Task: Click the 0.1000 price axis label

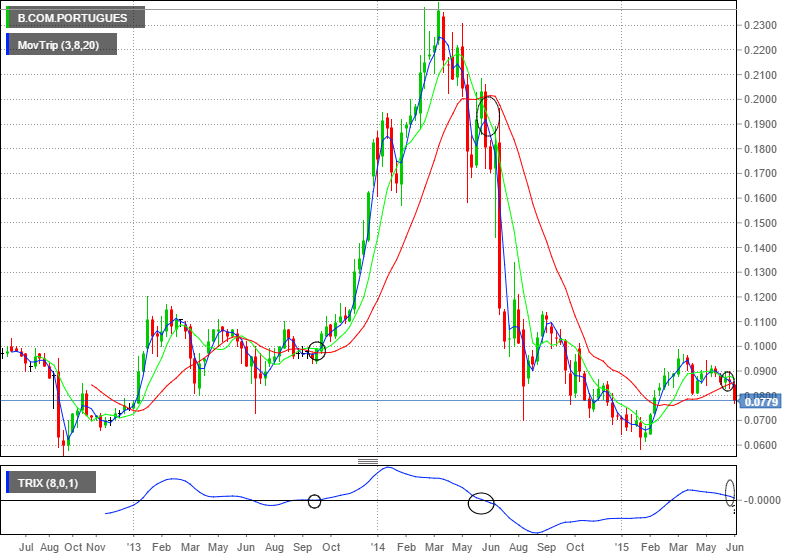Action: pyautogui.click(x=760, y=346)
